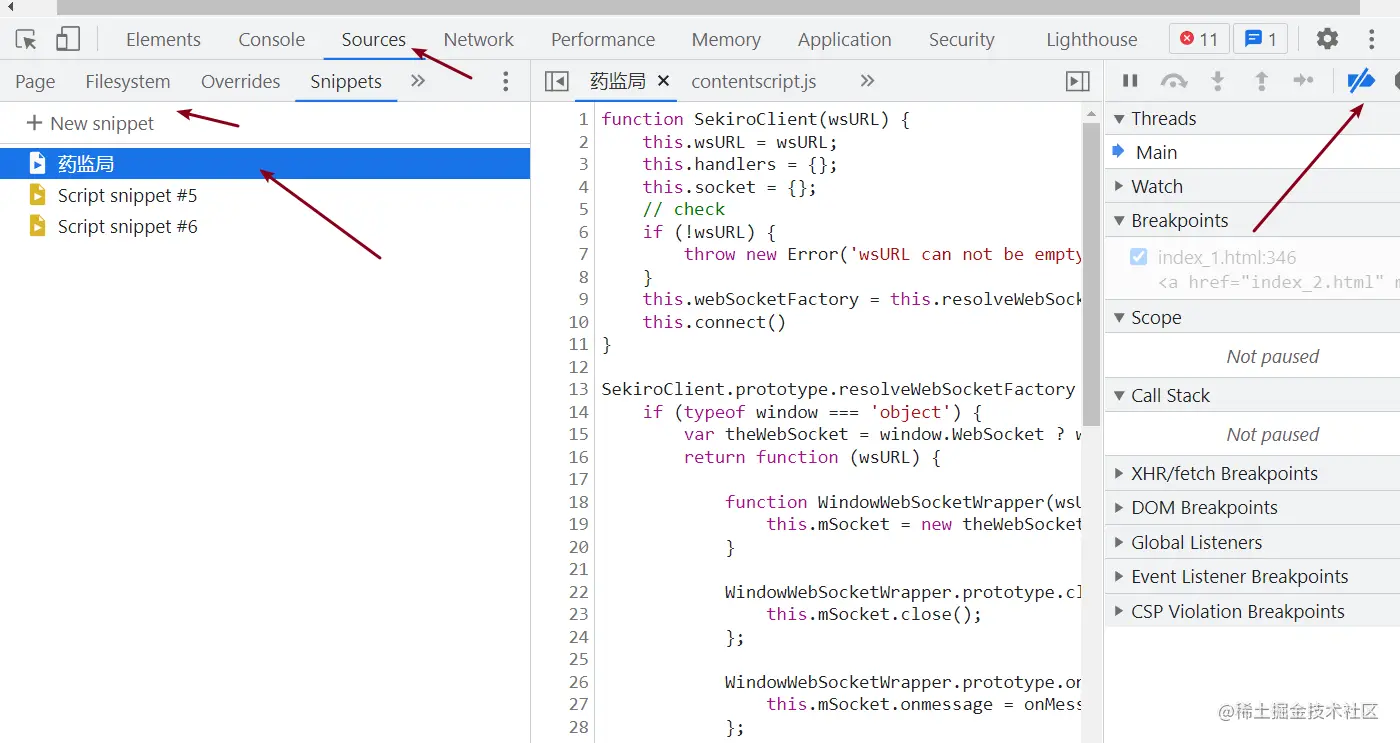The width and height of the screenshot is (1400, 743).
Task: Click the 药监局 snippet file icon
Action: point(38,163)
